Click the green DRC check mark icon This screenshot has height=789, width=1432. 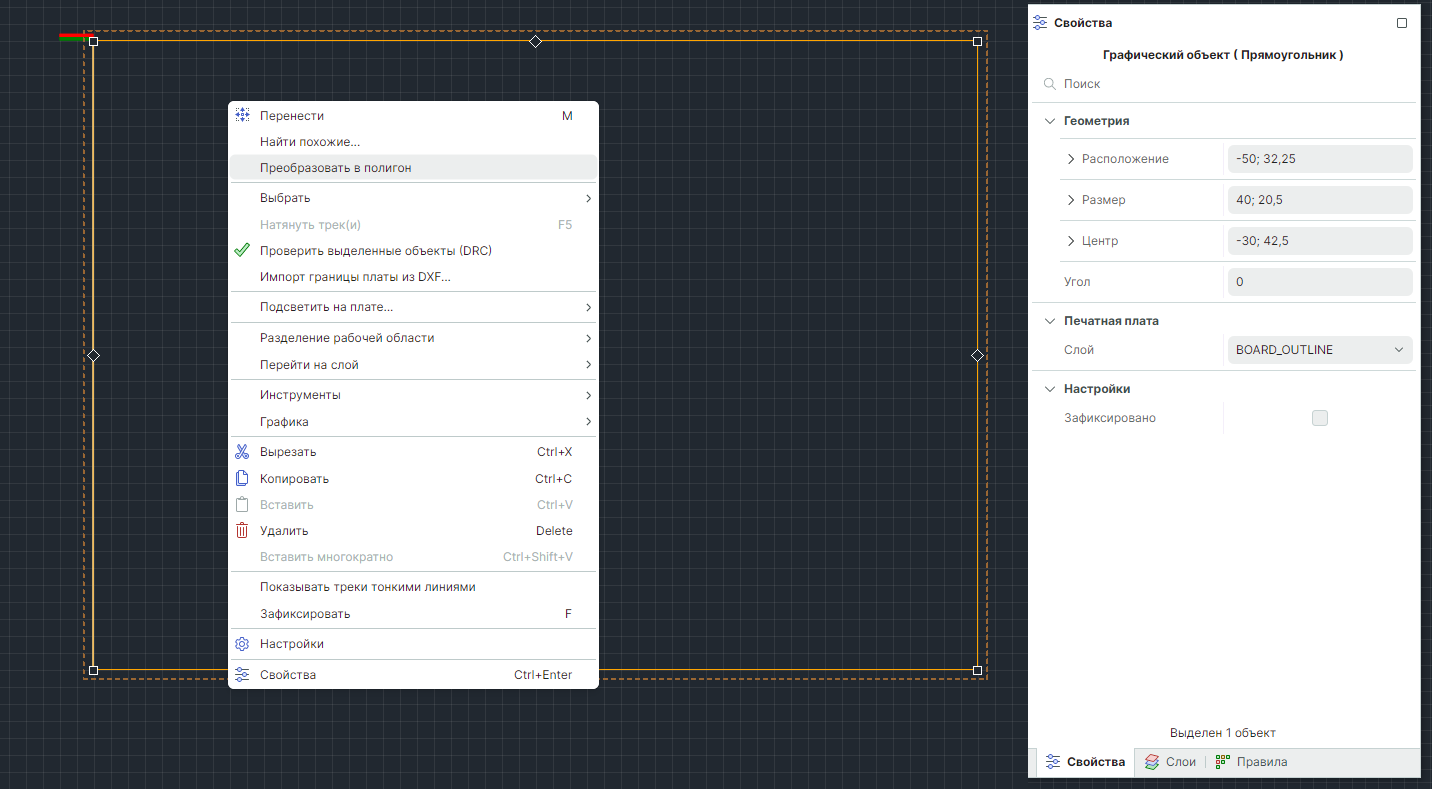pos(242,250)
